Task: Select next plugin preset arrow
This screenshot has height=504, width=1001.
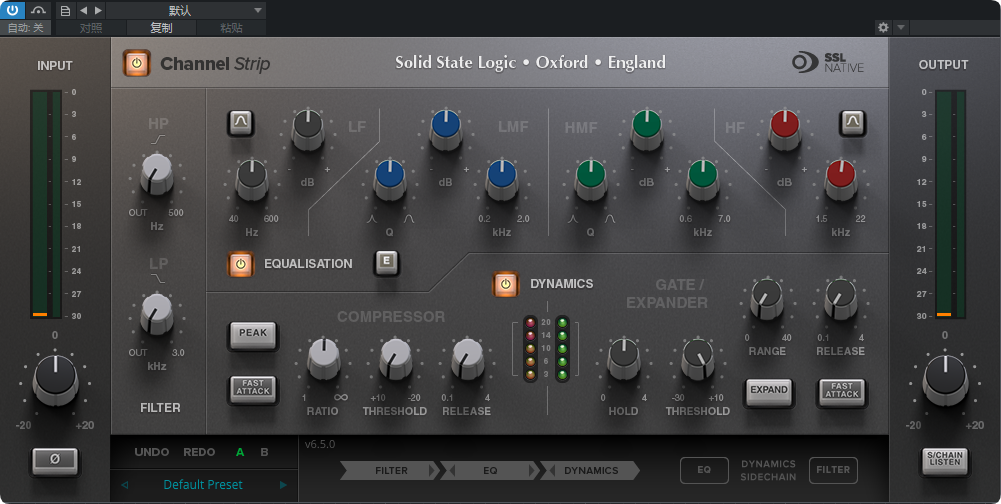Action: point(283,485)
